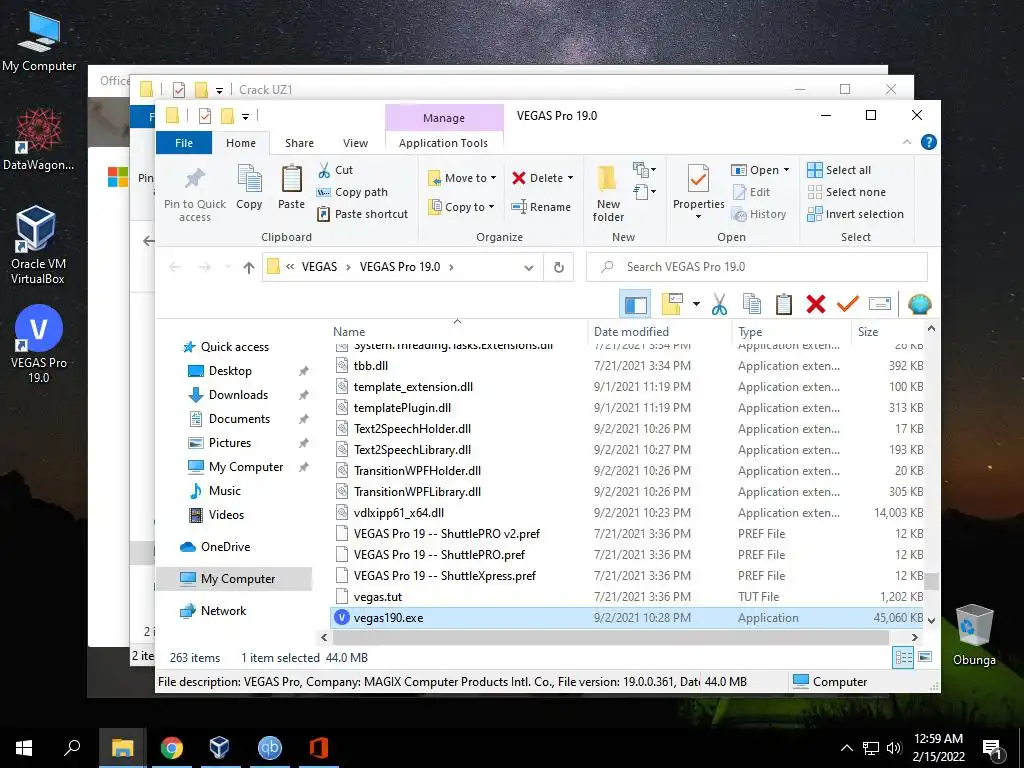This screenshot has width=1024, height=768.
Task: Open the Easy access dropdown icon
Action: pyautogui.click(x=645, y=192)
